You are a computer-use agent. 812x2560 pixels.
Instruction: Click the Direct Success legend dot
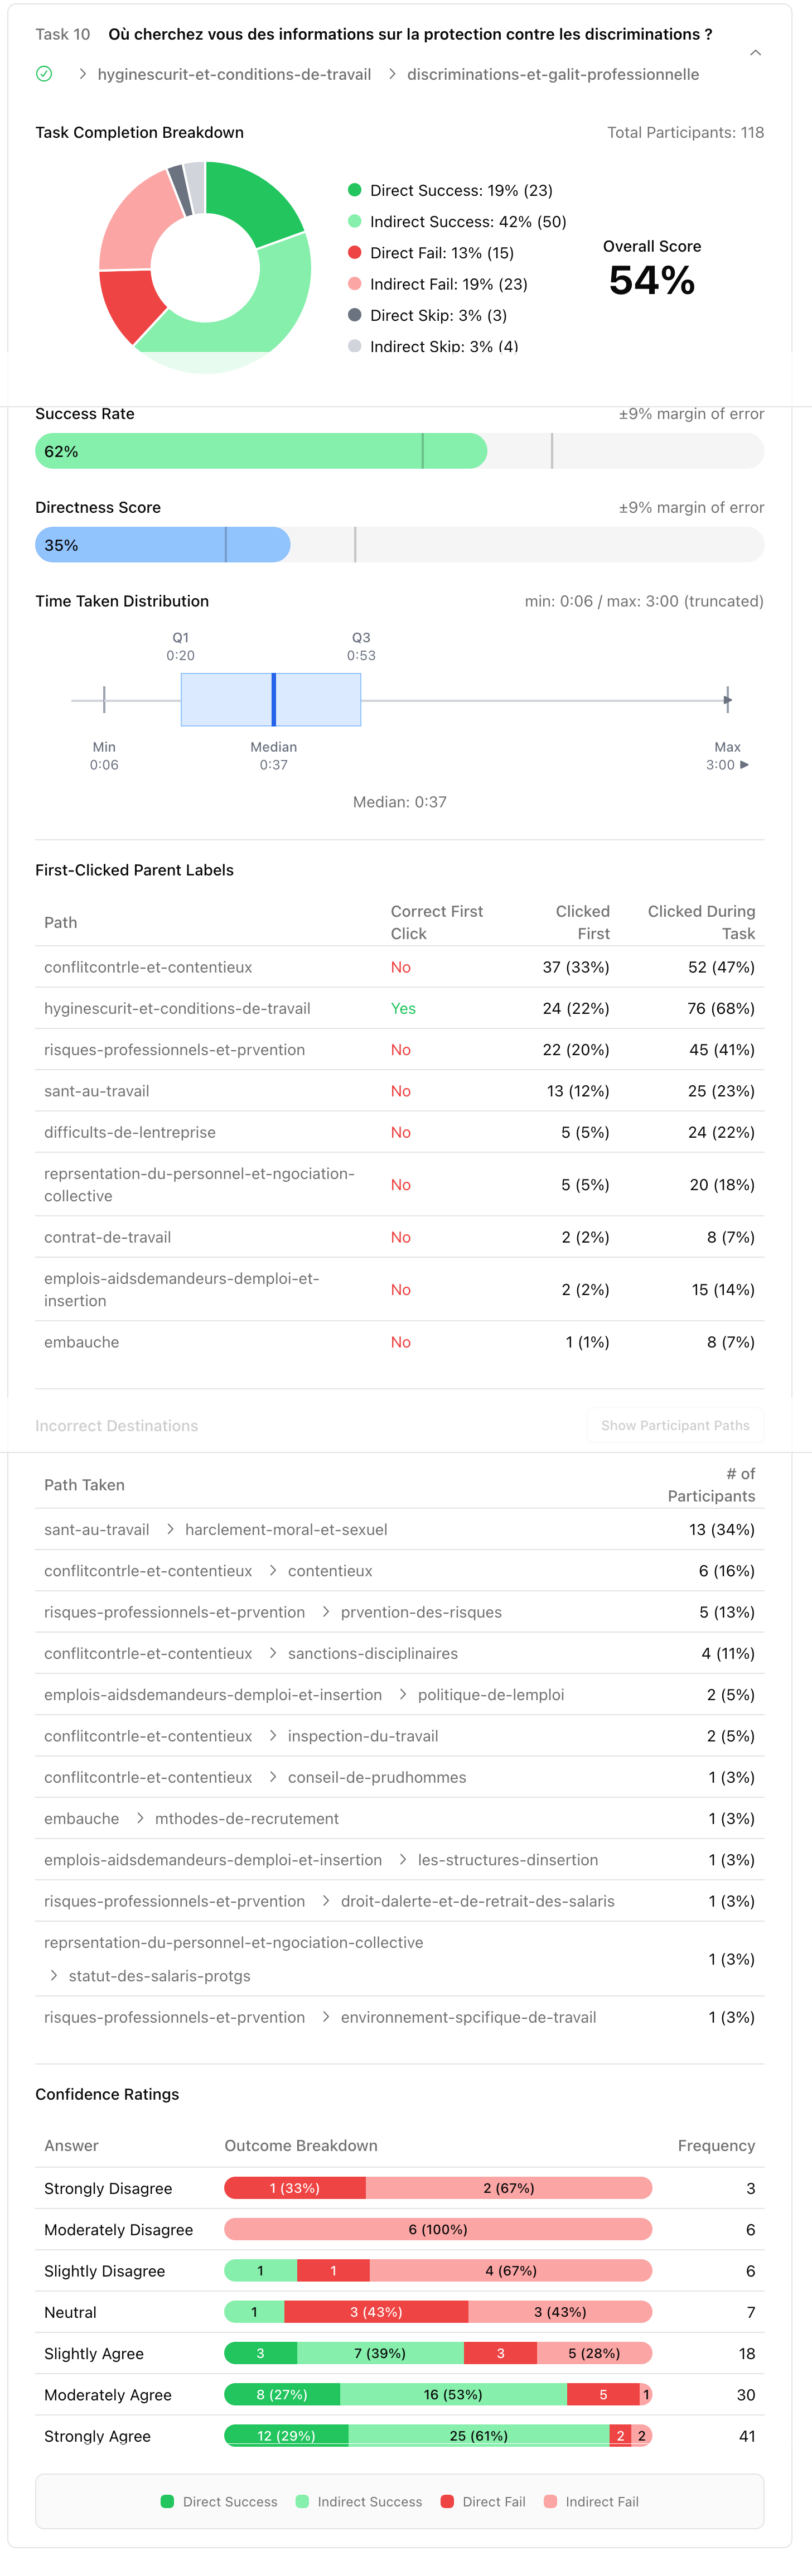(354, 190)
